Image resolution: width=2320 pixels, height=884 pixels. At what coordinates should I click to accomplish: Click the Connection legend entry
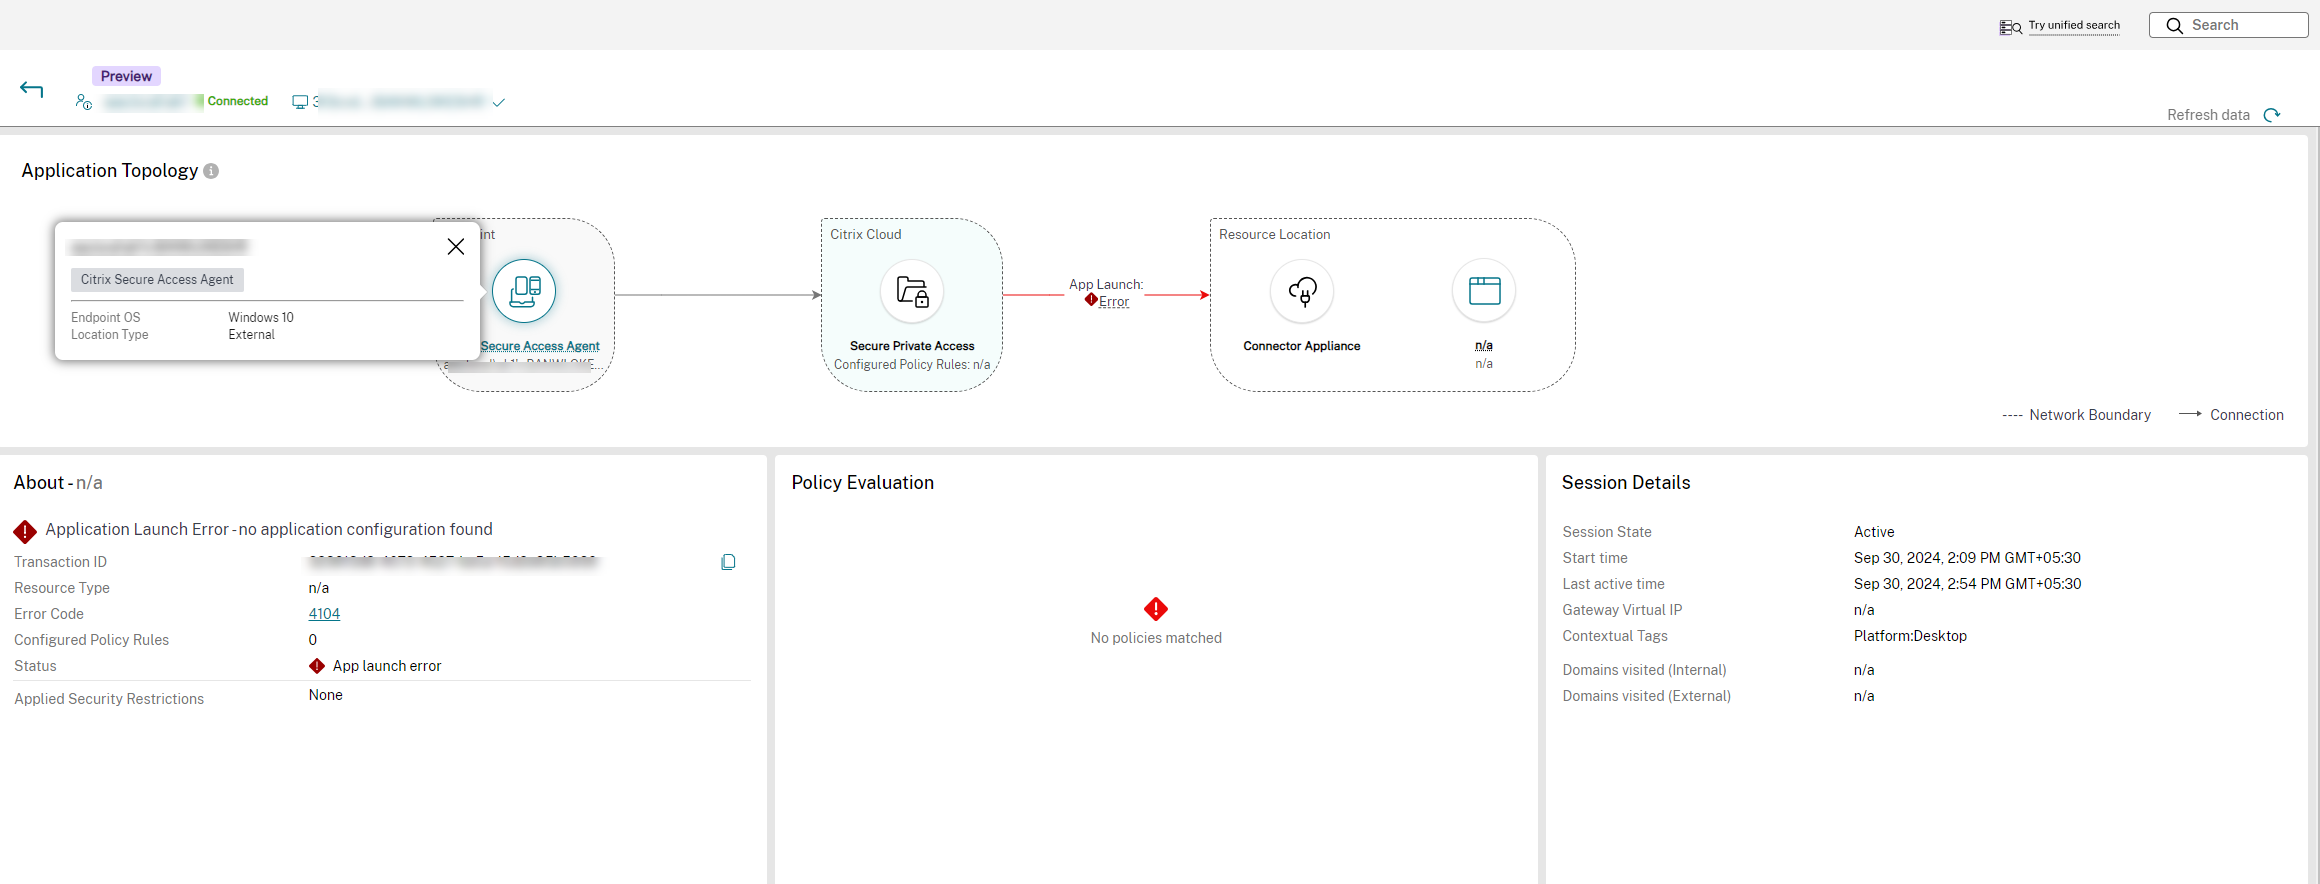(x=2232, y=415)
